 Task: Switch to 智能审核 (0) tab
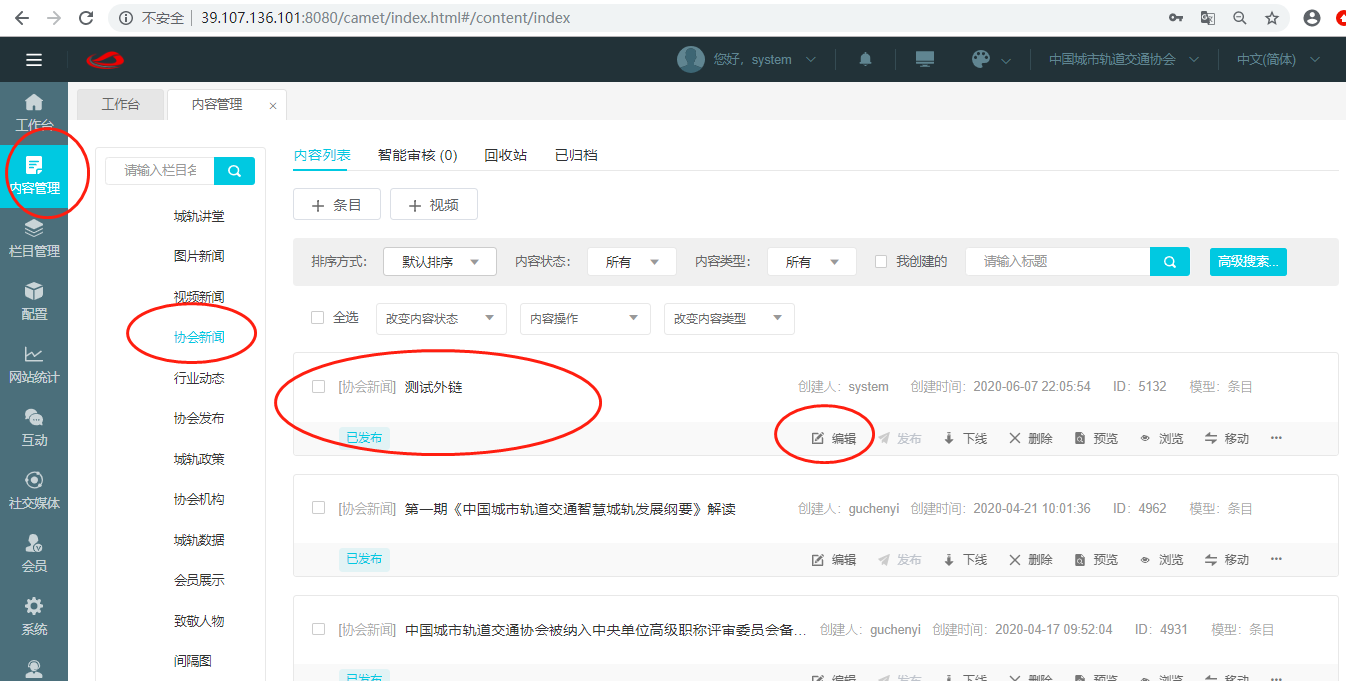417,155
